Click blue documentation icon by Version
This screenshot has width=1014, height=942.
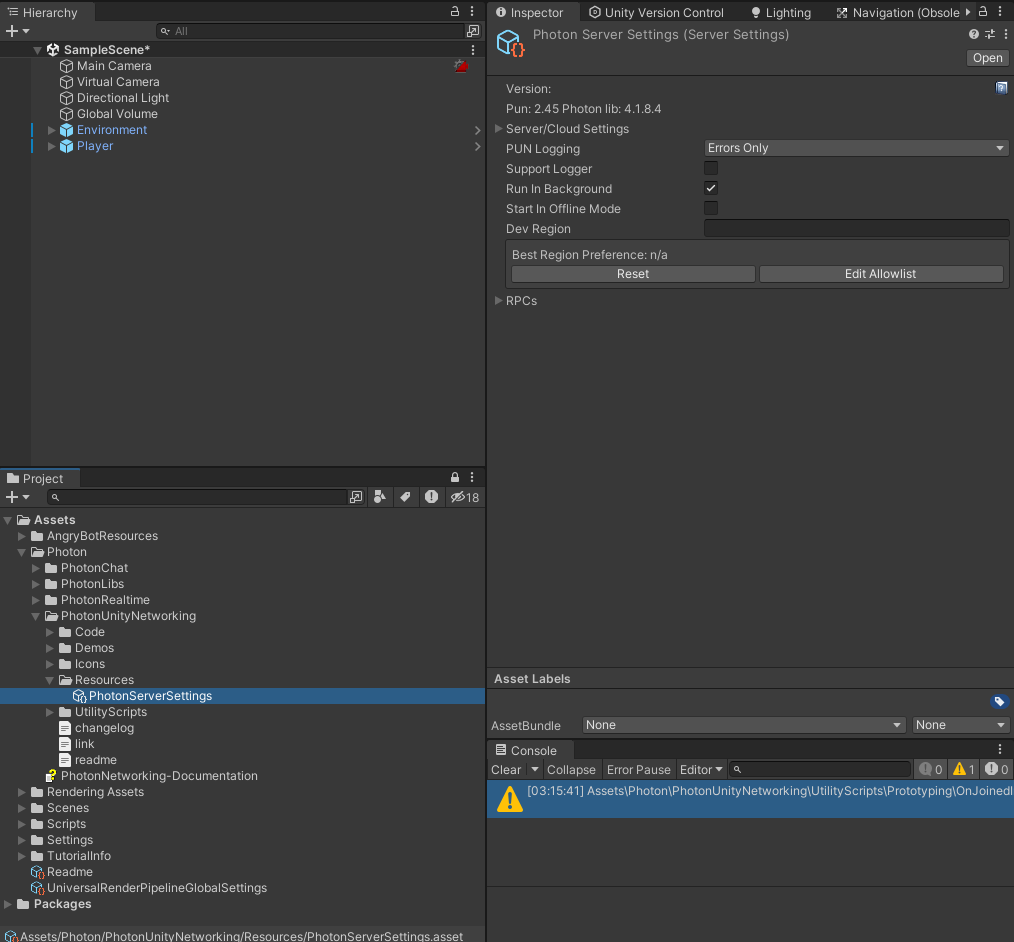[1001, 88]
